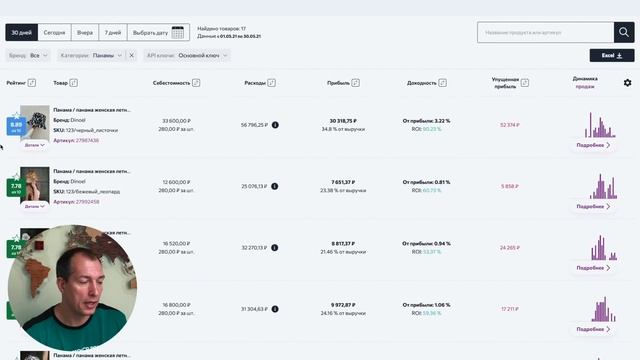Open артикул 27987438 link
The image size is (640, 360).
87,140
